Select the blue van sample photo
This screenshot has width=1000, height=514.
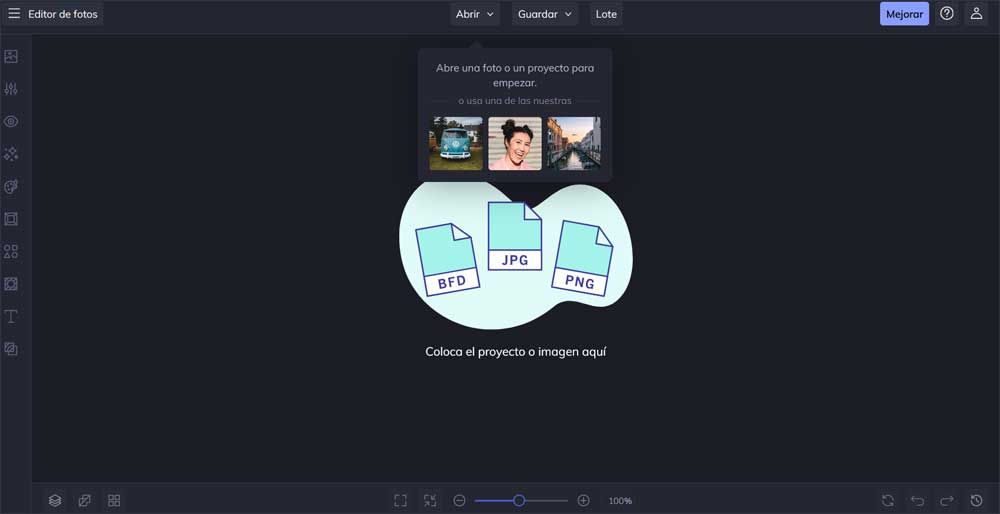tap(456, 143)
